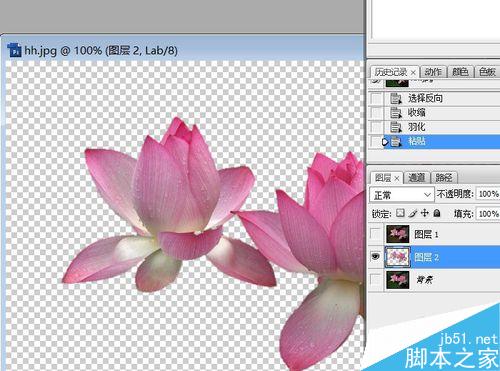
Task: Open the 颜色 panel tab
Action: [460, 72]
